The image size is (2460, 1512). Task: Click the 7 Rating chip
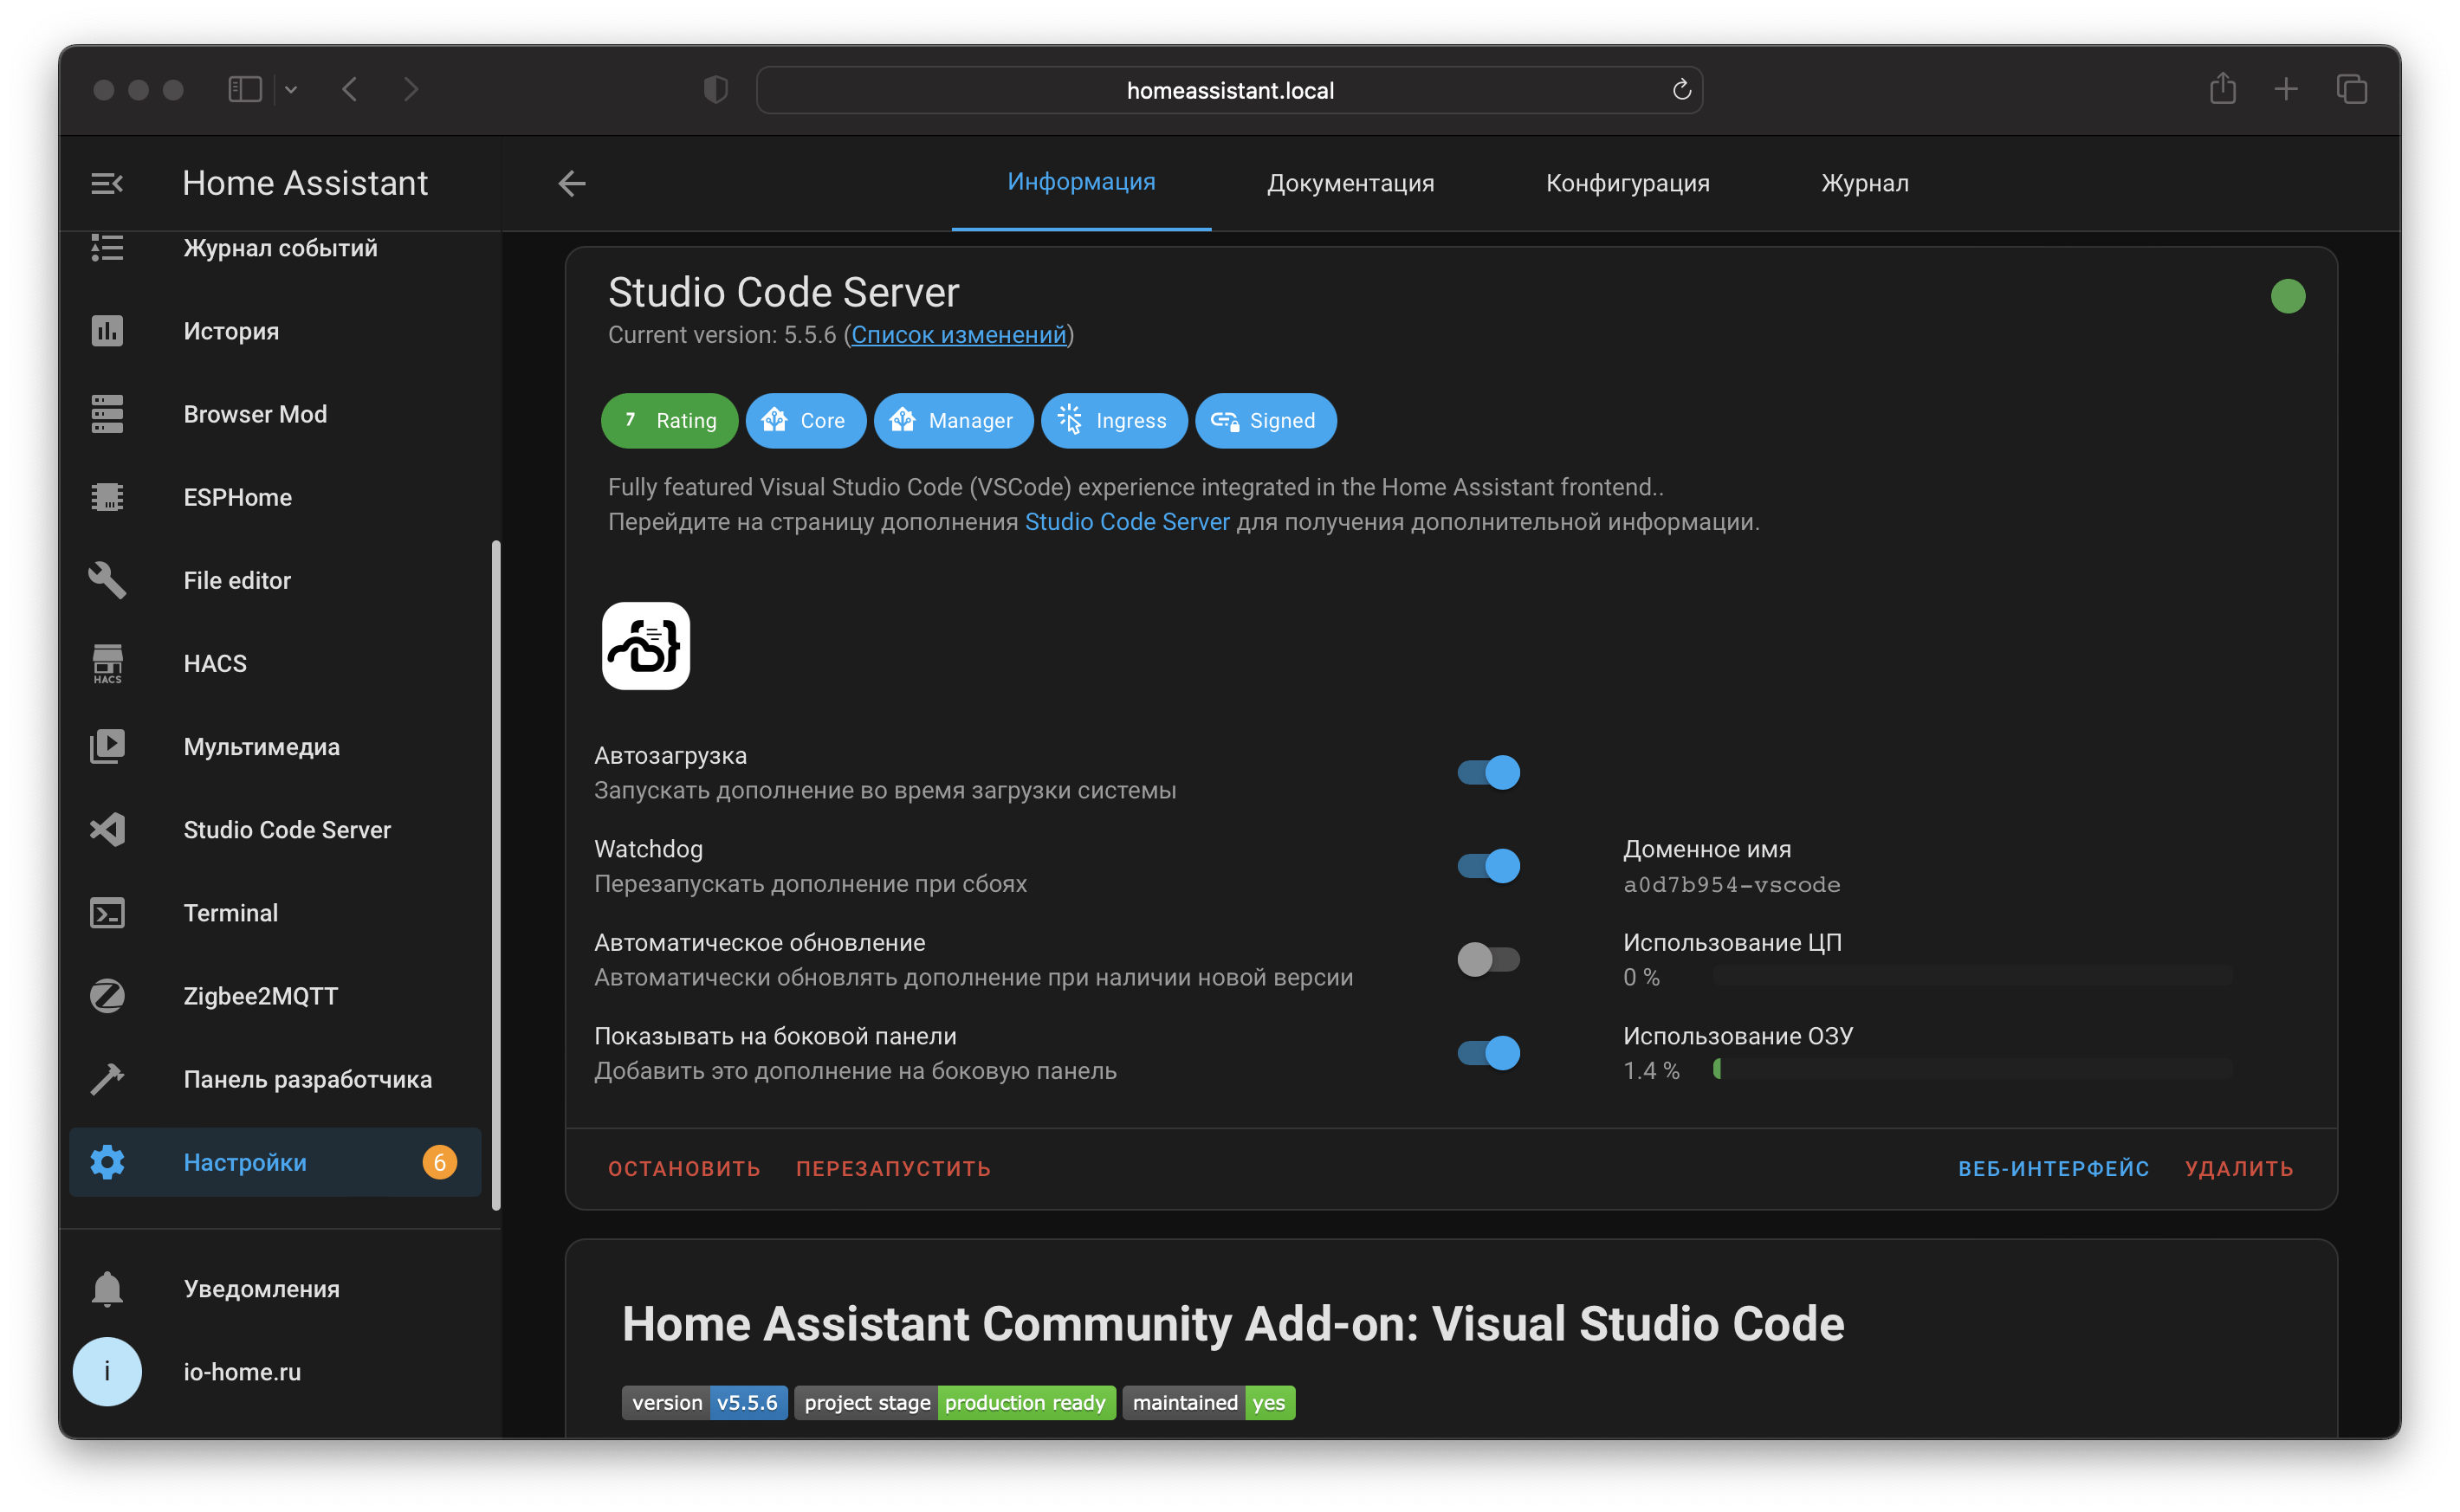670,421
